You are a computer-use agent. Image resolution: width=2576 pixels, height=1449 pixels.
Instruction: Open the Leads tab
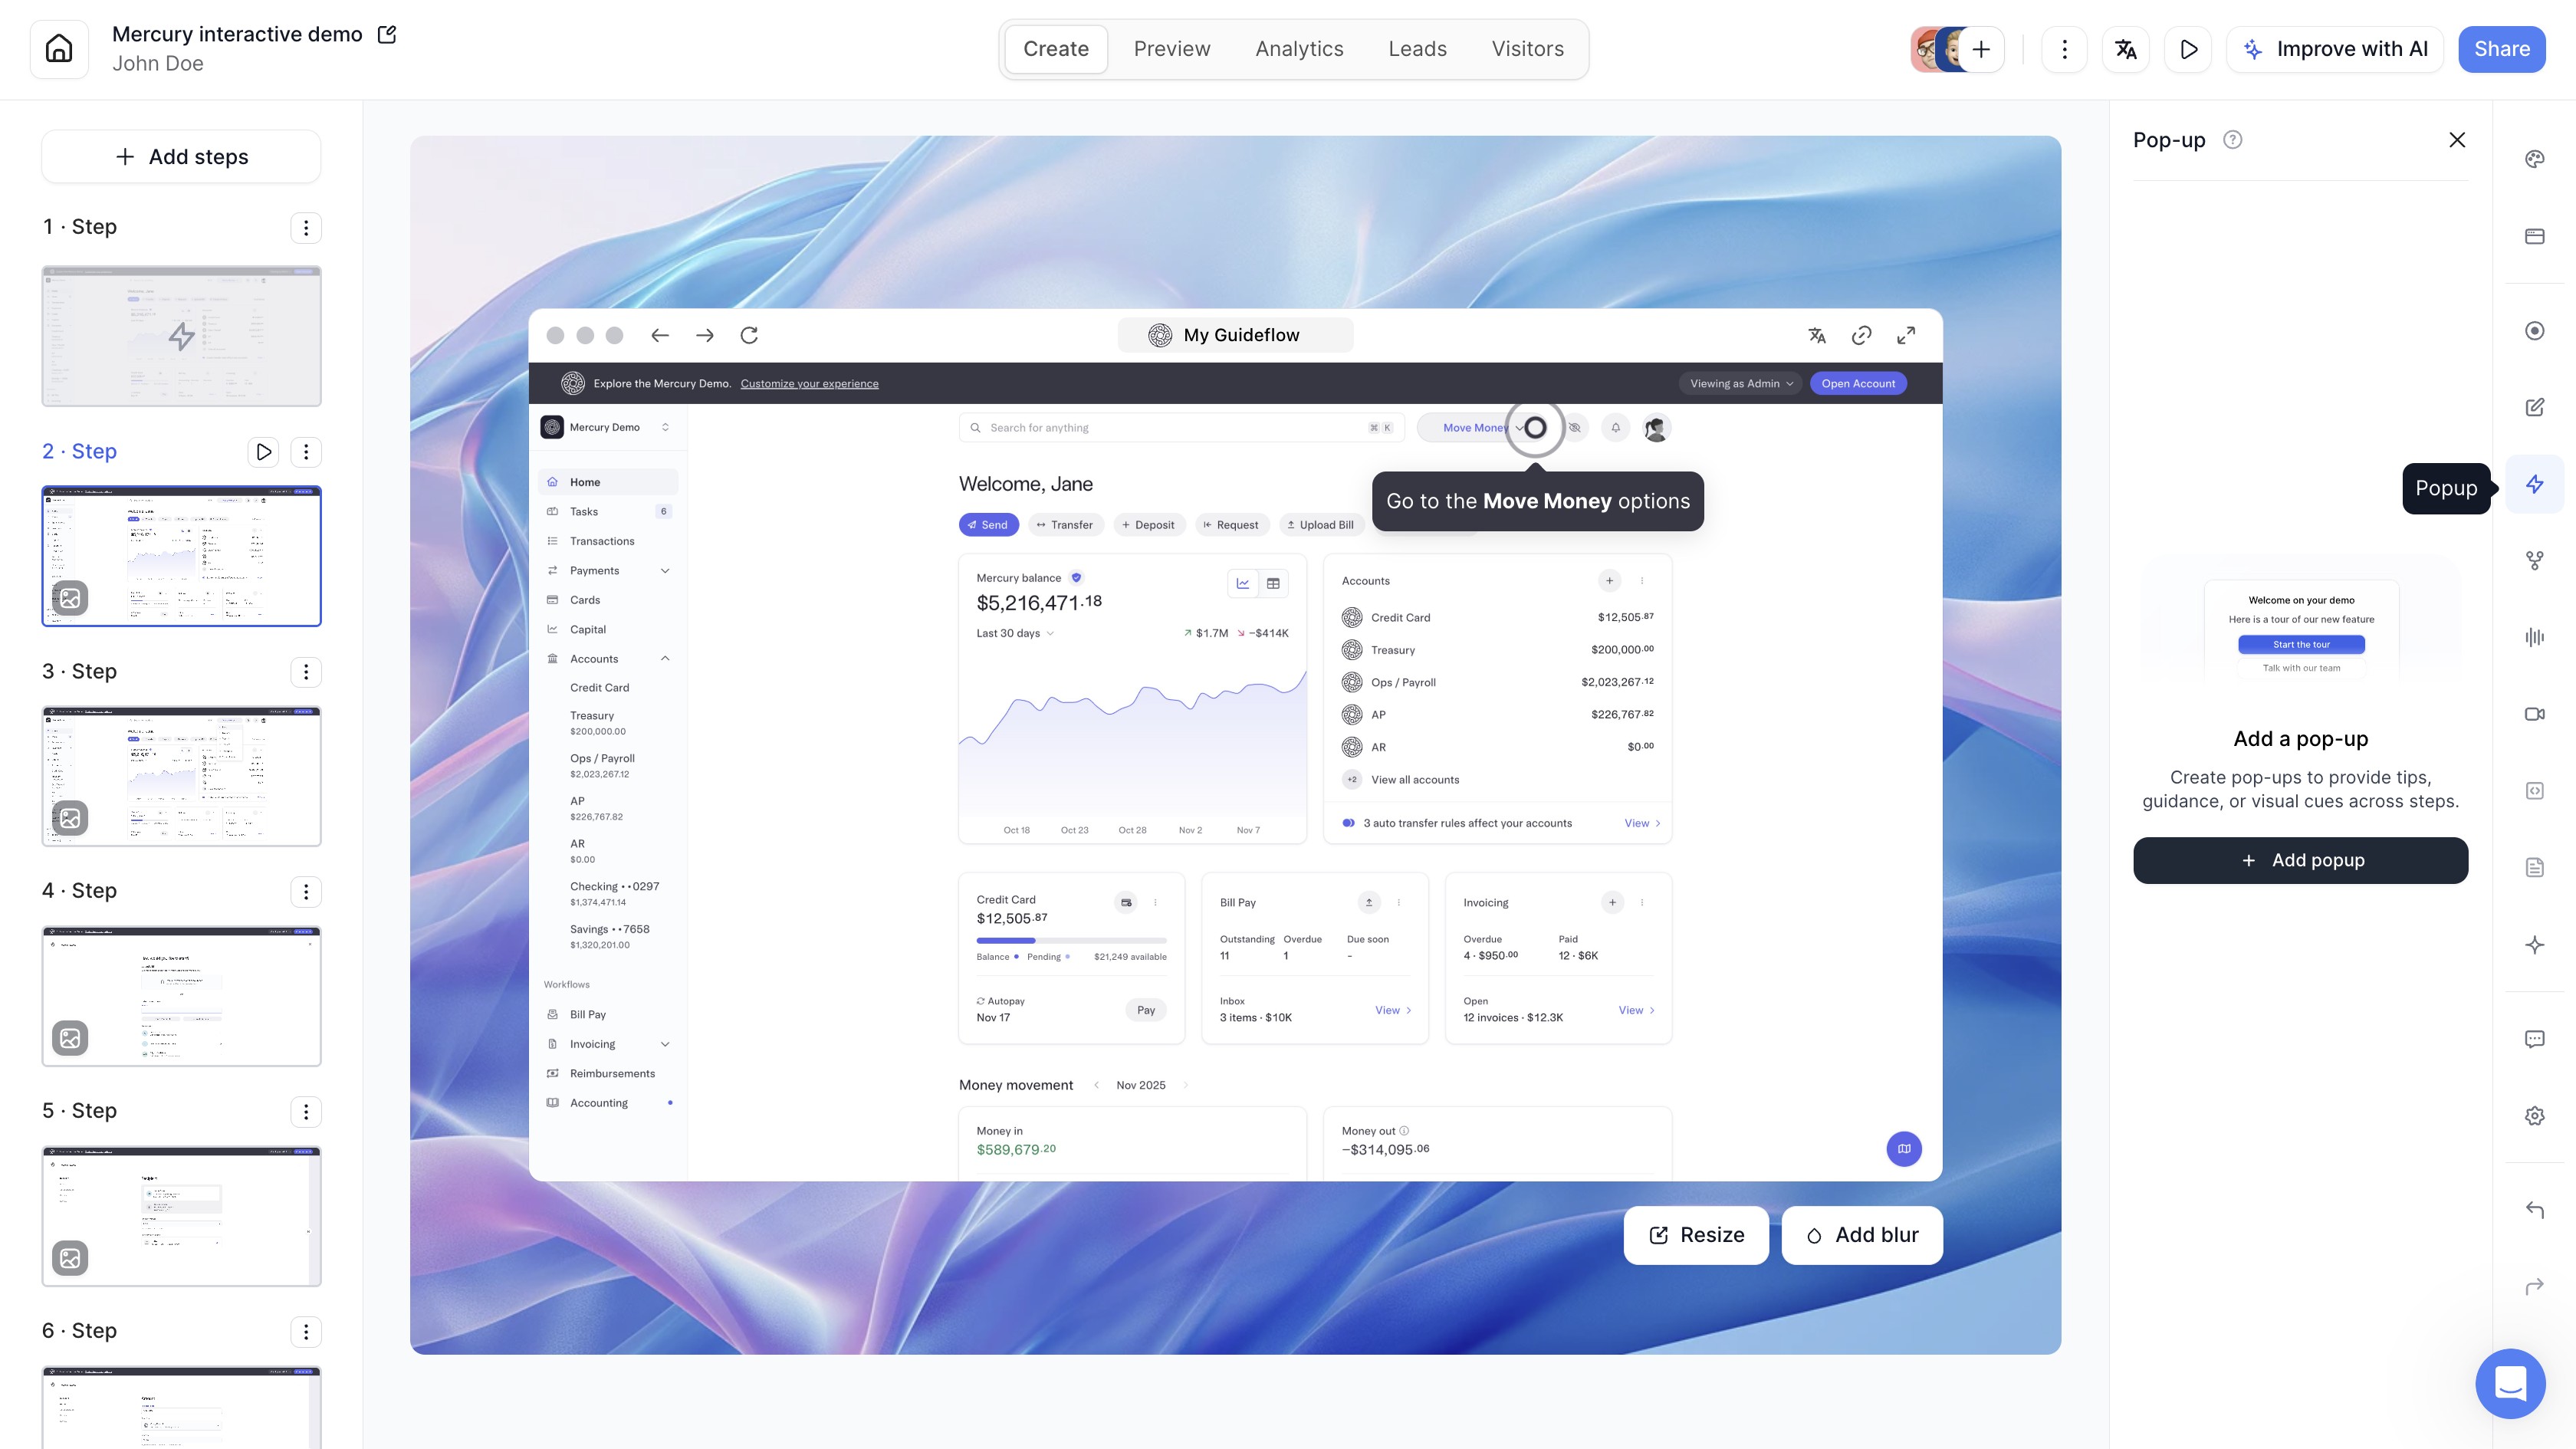click(x=1417, y=49)
